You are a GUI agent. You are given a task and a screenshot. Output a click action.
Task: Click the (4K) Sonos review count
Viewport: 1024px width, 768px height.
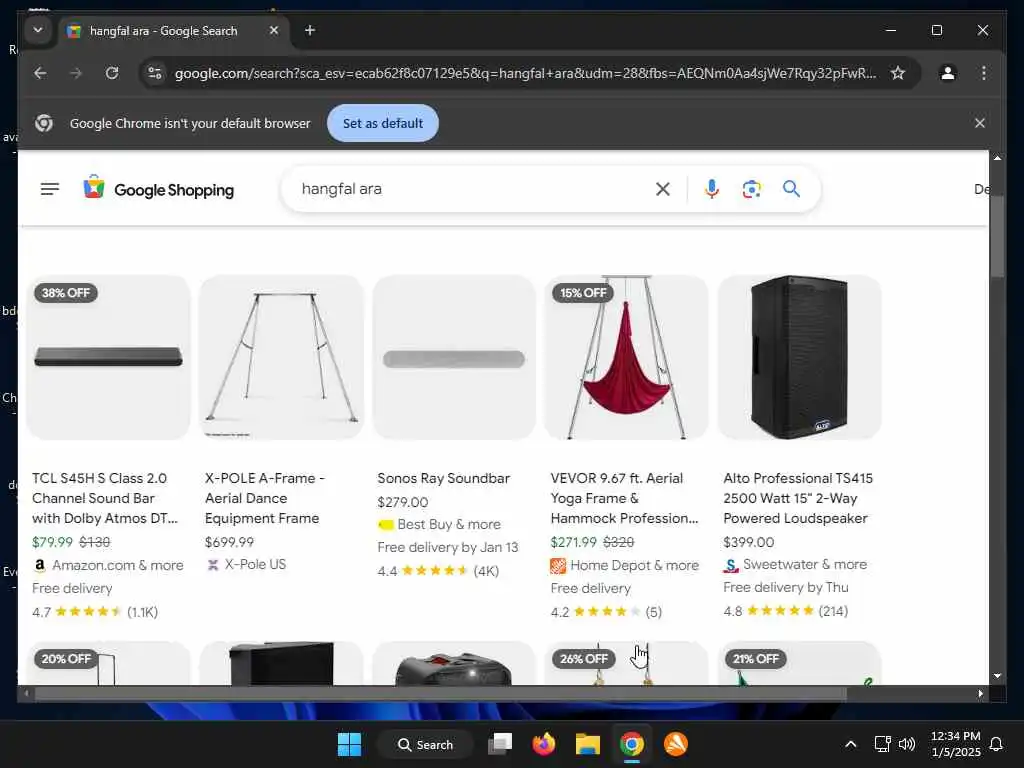486,571
